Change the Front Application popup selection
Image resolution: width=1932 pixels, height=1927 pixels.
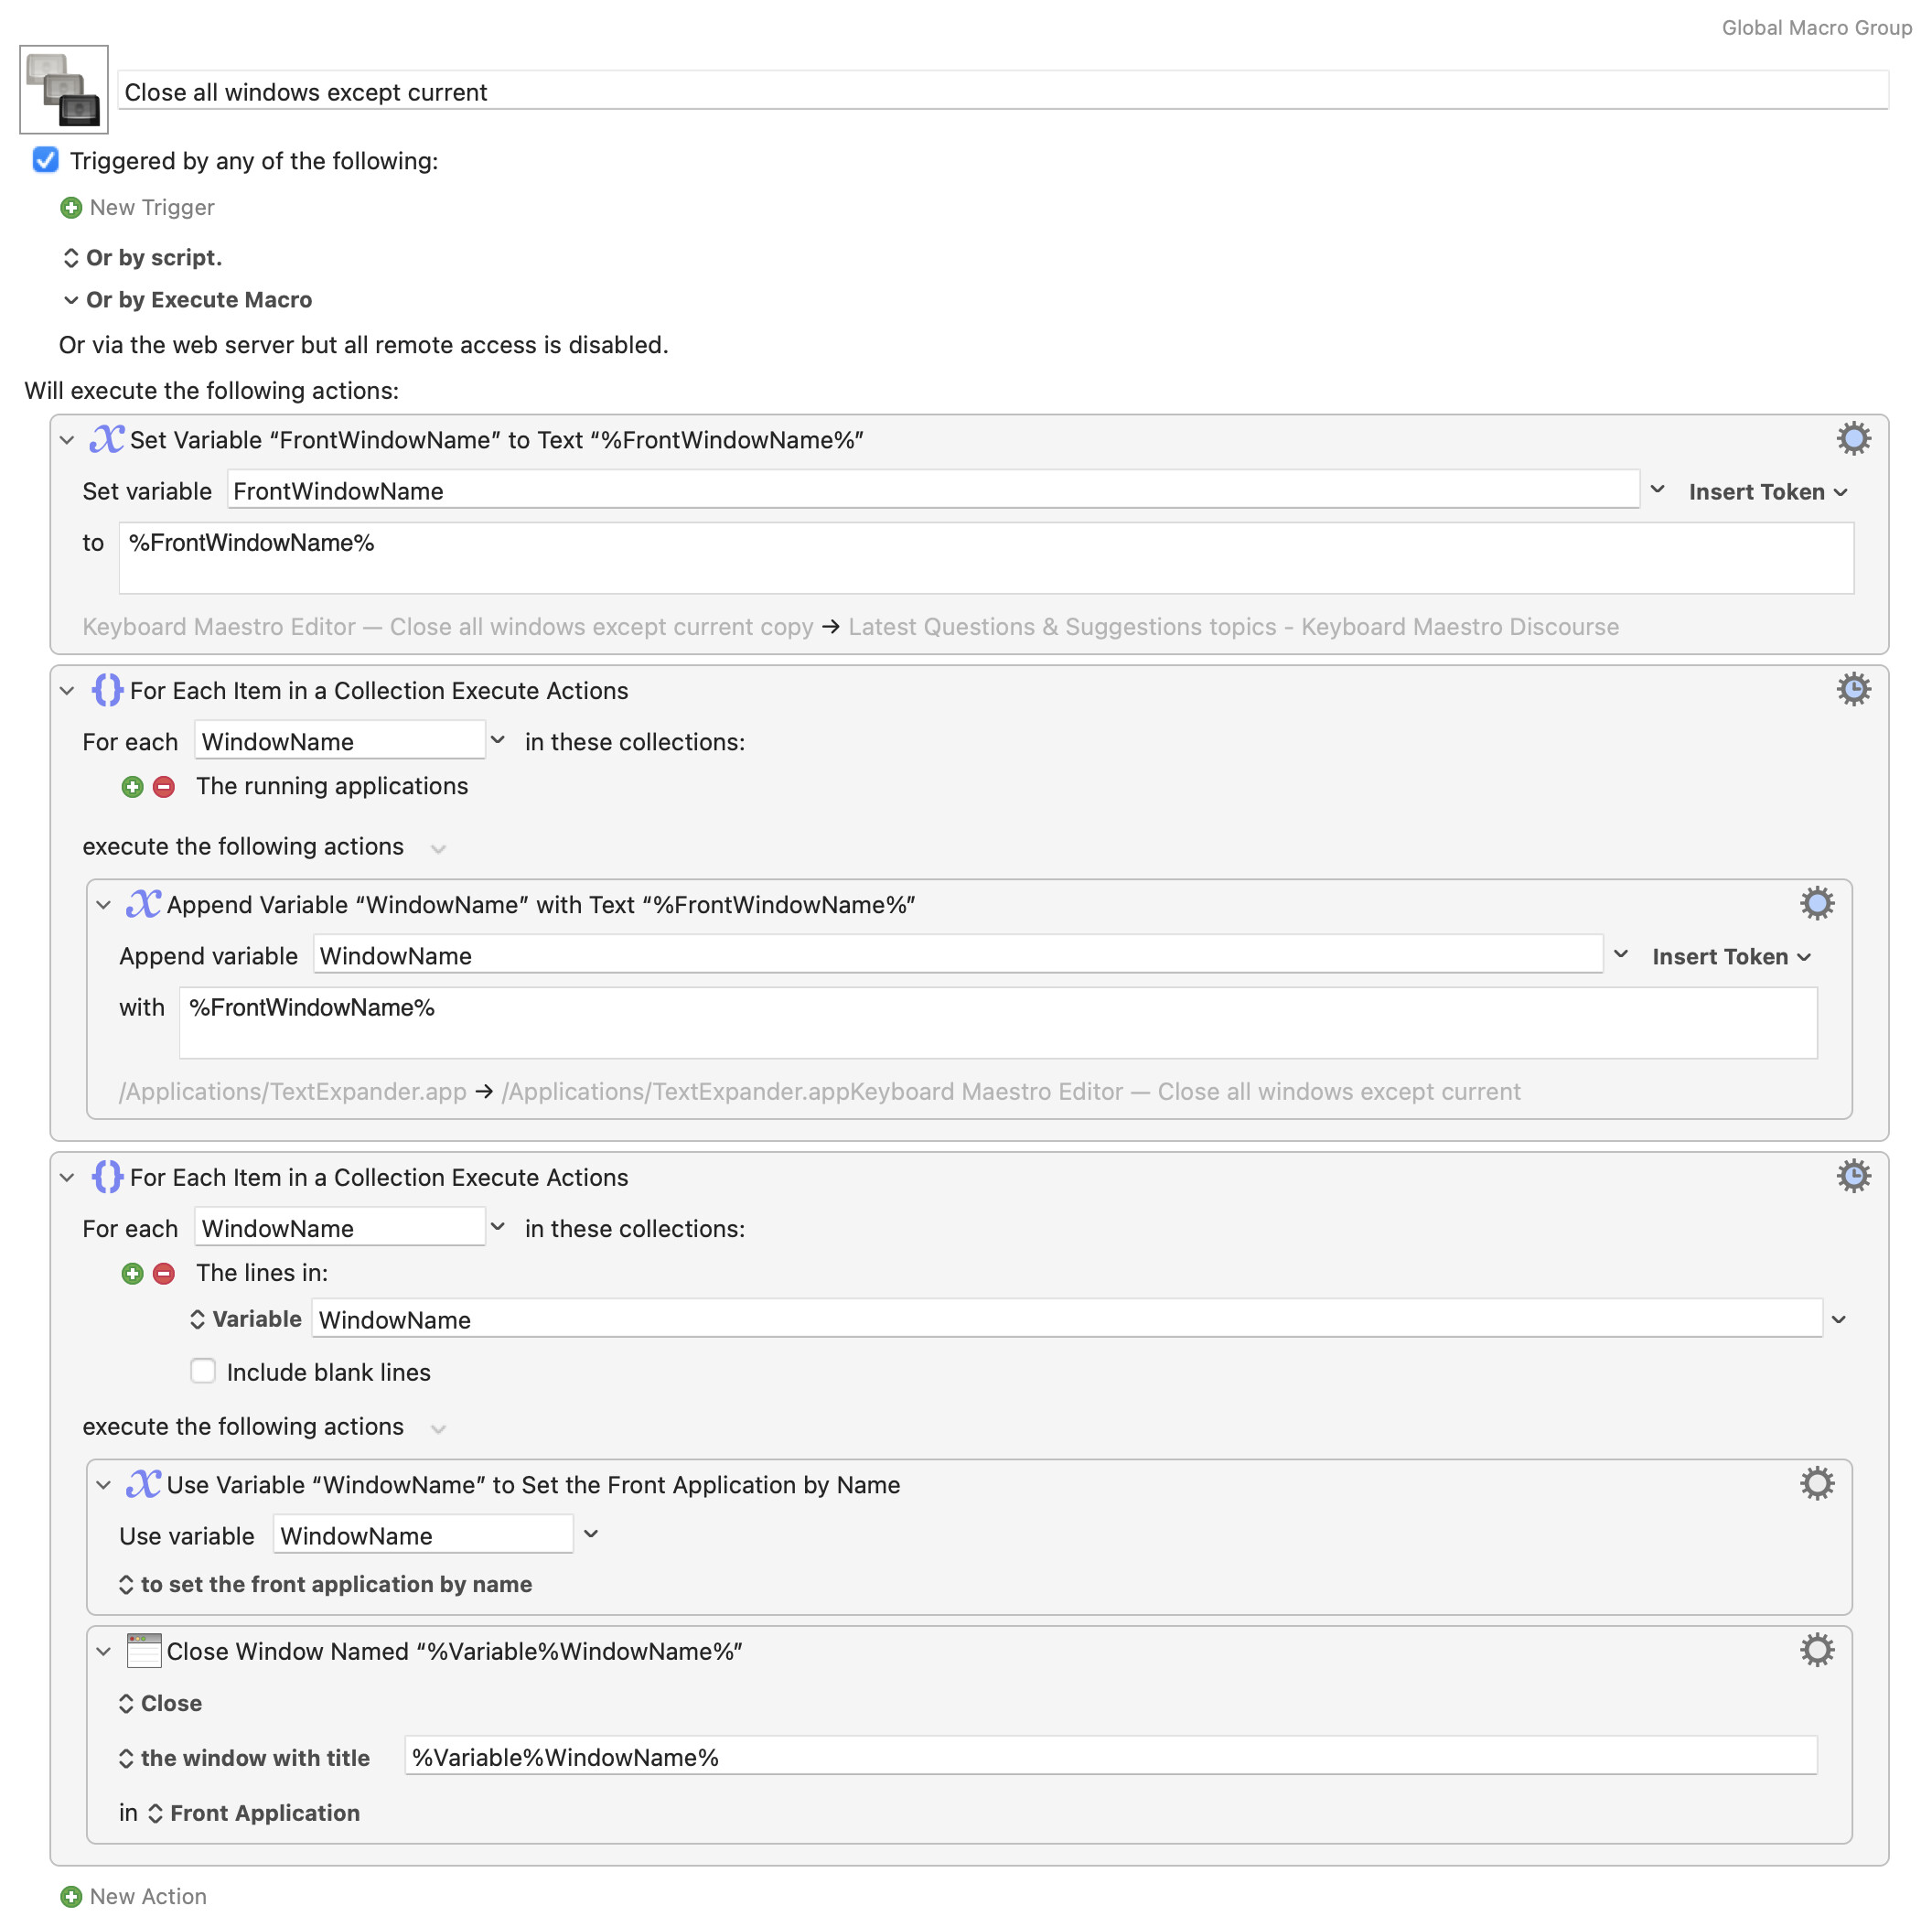point(254,1813)
